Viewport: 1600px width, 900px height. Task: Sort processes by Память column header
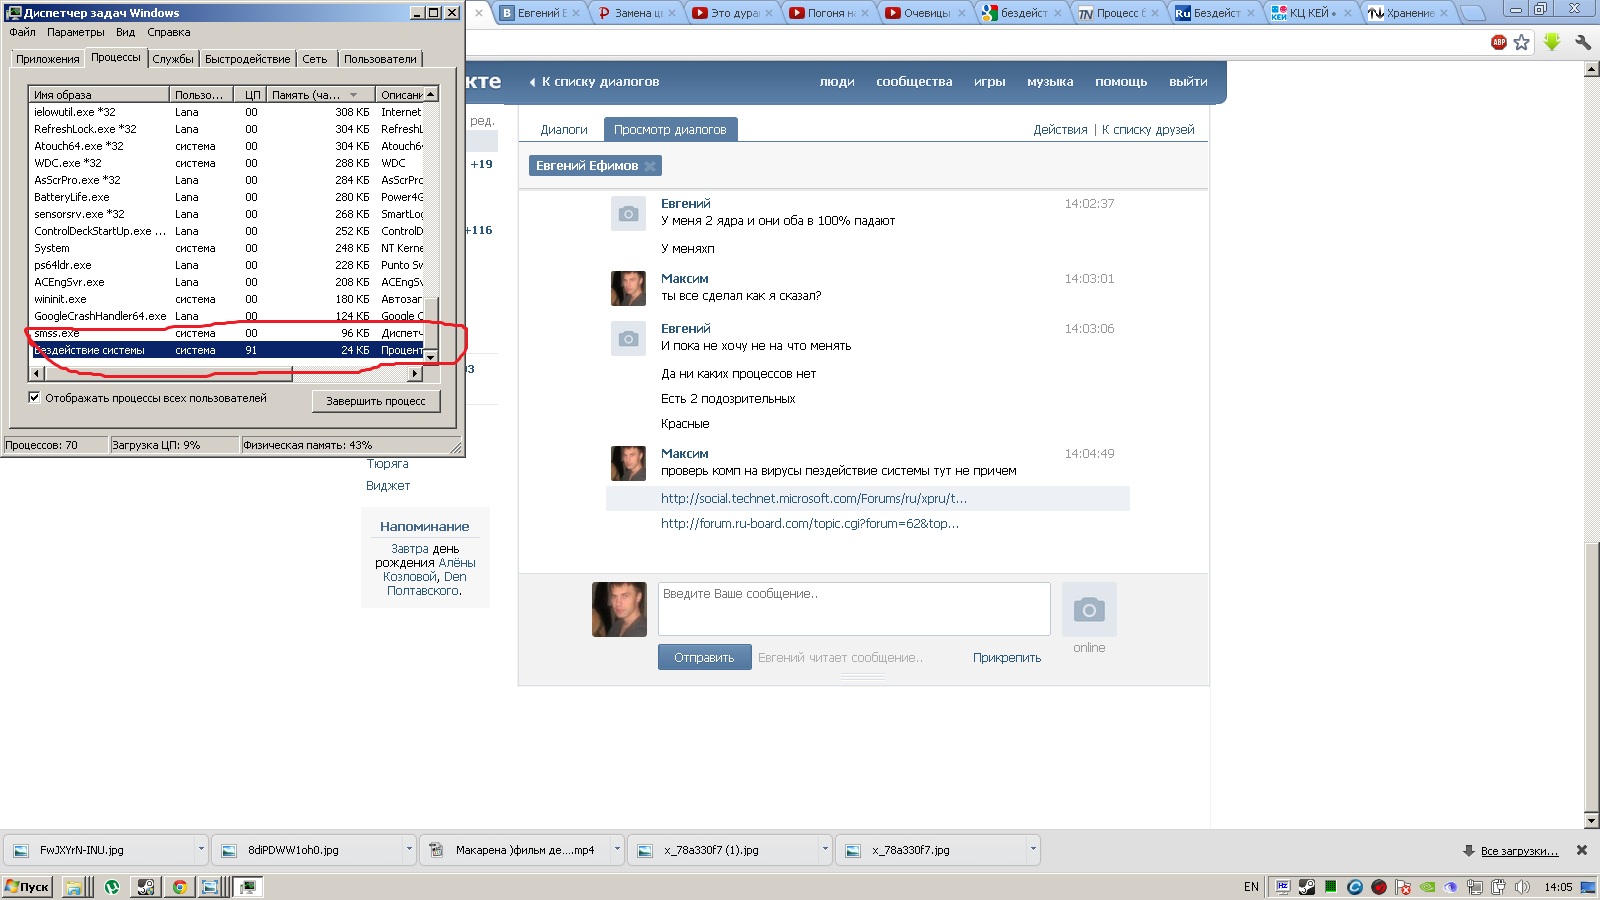[320, 95]
